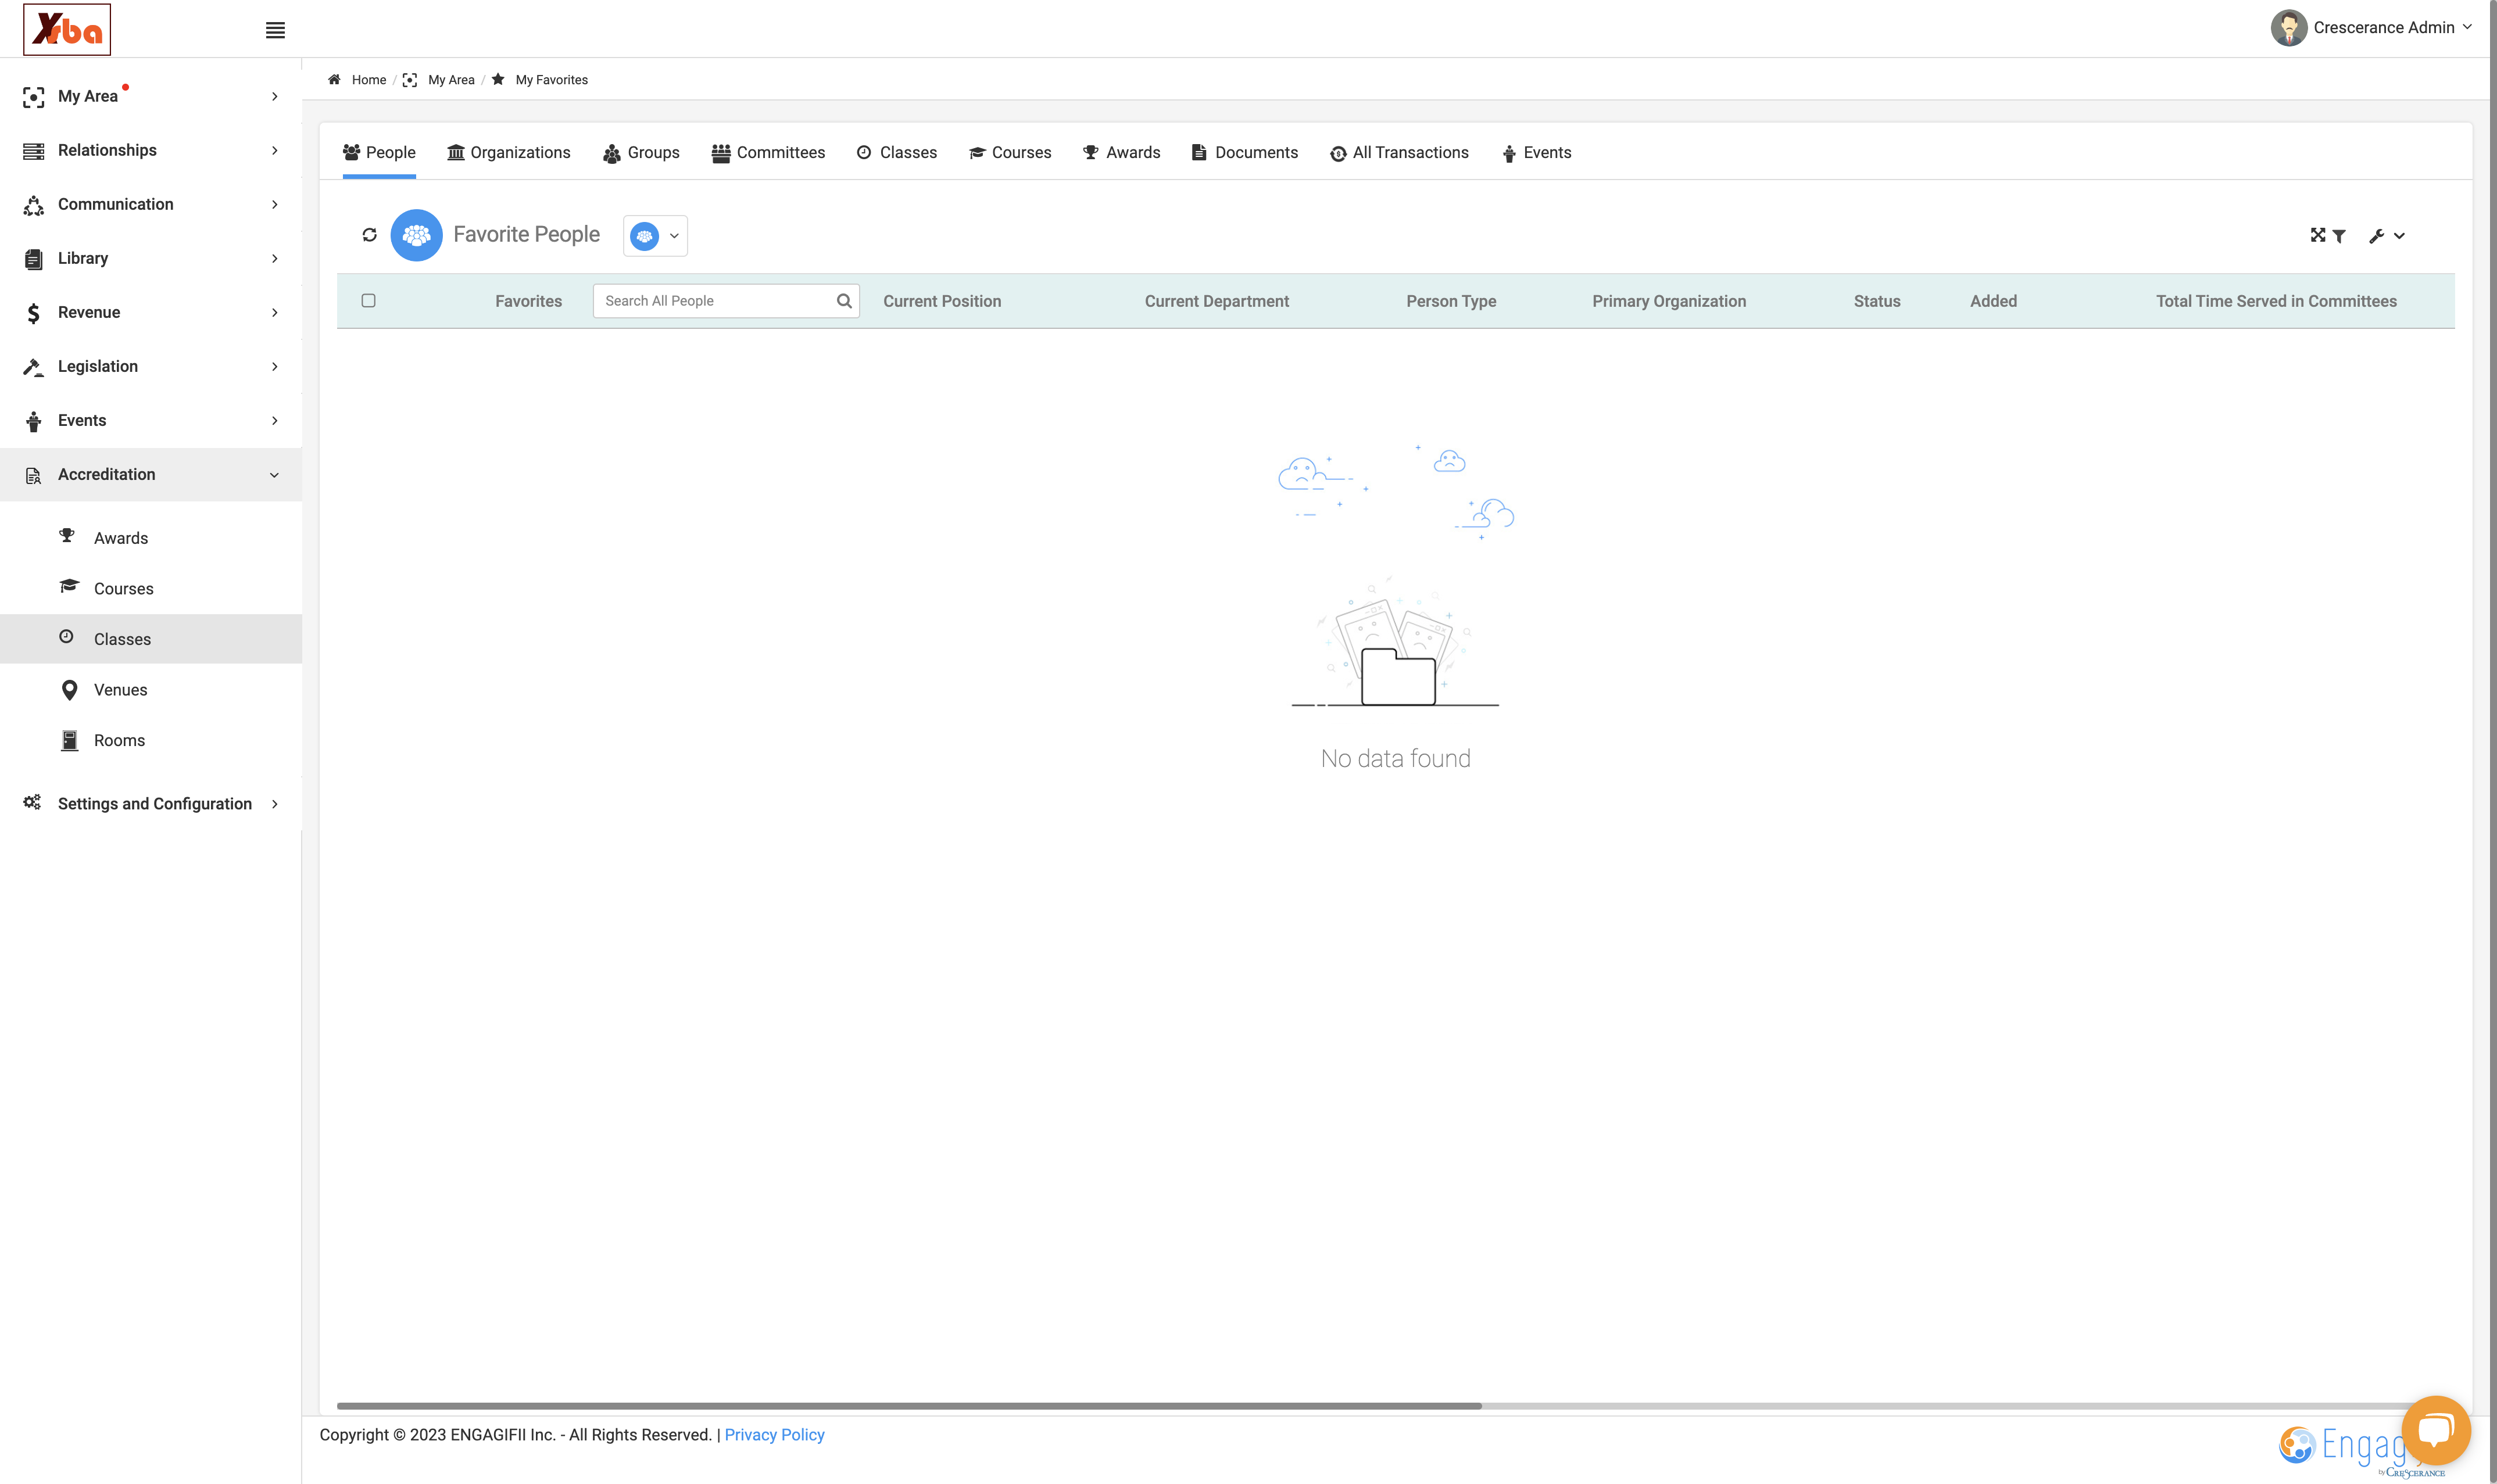Expand the Events sidebar menu
Screen dimensions: 2497x1484
click(x=150, y=420)
